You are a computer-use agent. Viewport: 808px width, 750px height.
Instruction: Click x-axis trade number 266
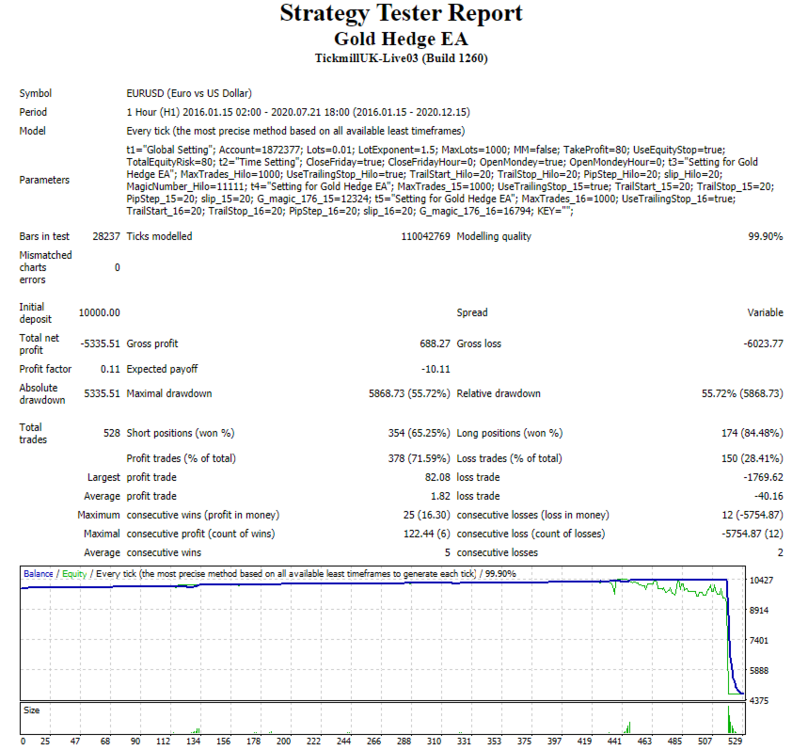click(374, 741)
